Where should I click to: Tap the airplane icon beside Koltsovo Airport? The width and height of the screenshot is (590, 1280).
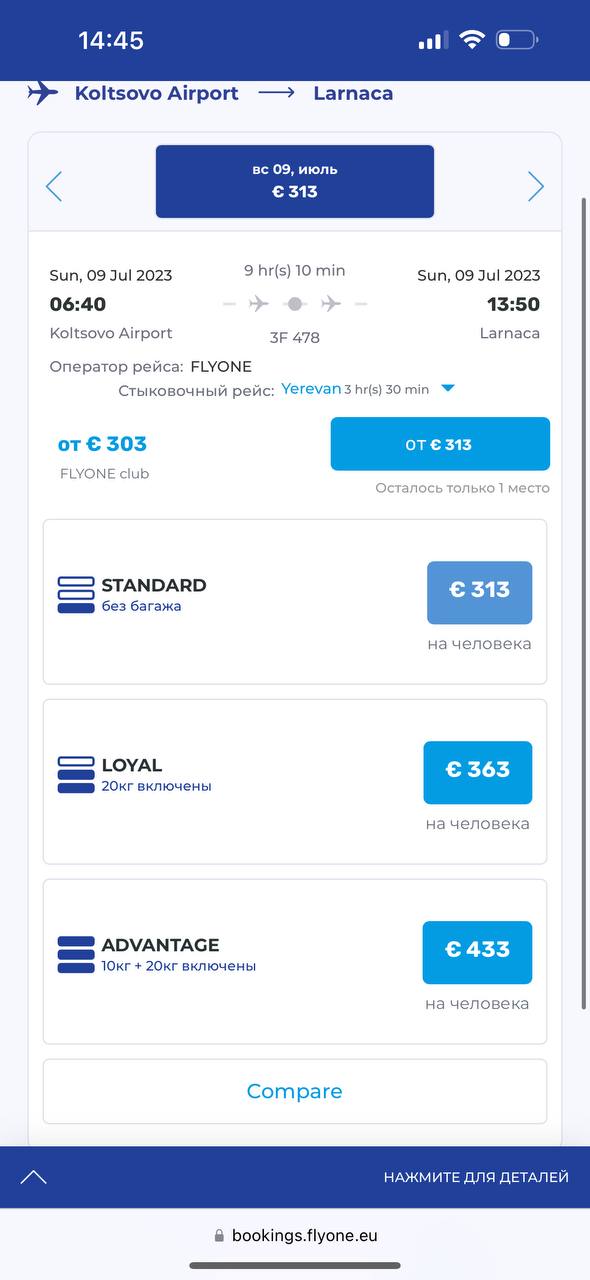43,93
